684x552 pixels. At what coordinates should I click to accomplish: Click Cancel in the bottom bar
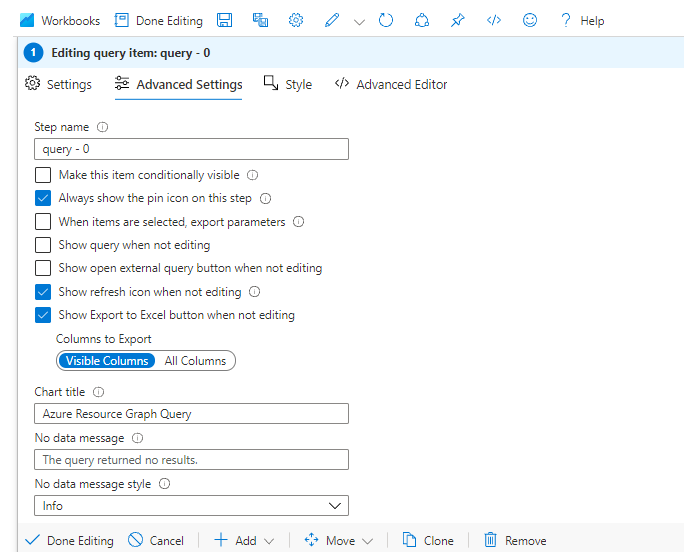coord(156,540)
